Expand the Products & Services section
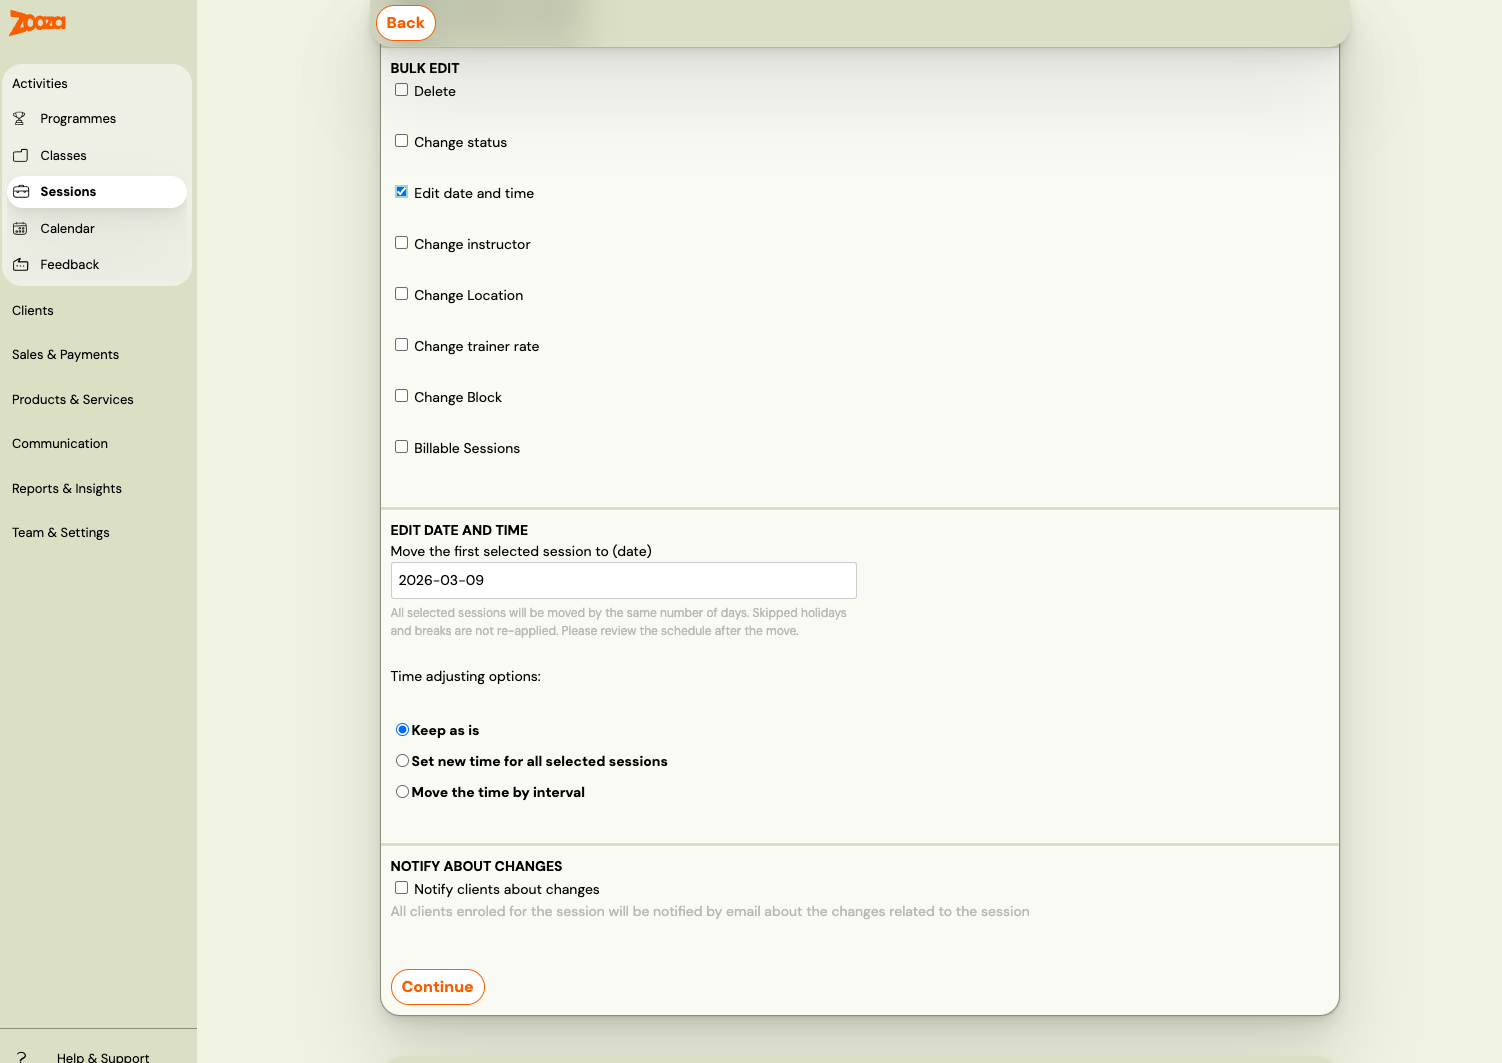The image size is (1502, 1063). (x=73, y=400)
